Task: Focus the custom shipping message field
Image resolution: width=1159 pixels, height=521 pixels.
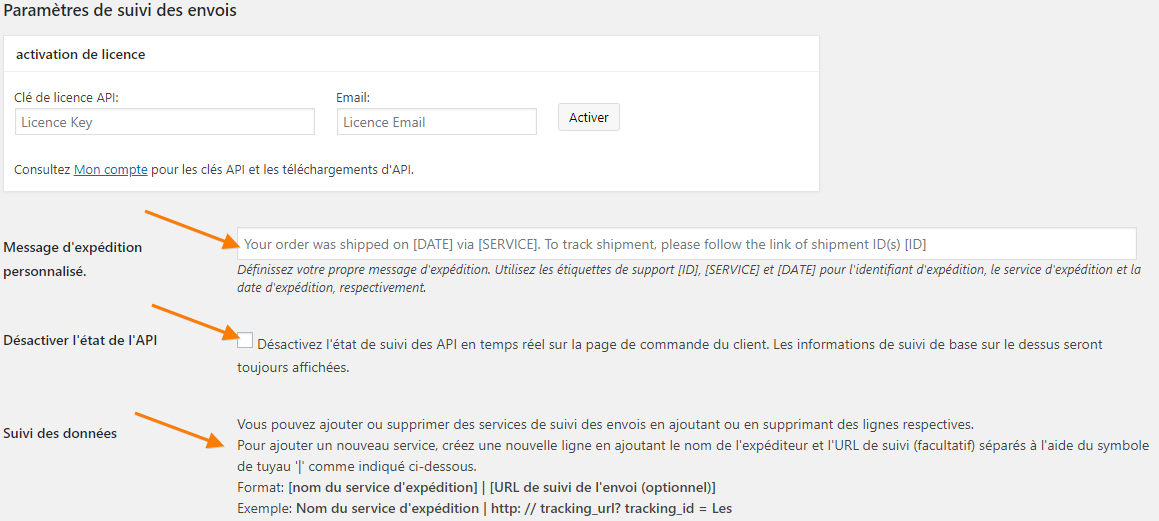Action: (x=687, y=244)
